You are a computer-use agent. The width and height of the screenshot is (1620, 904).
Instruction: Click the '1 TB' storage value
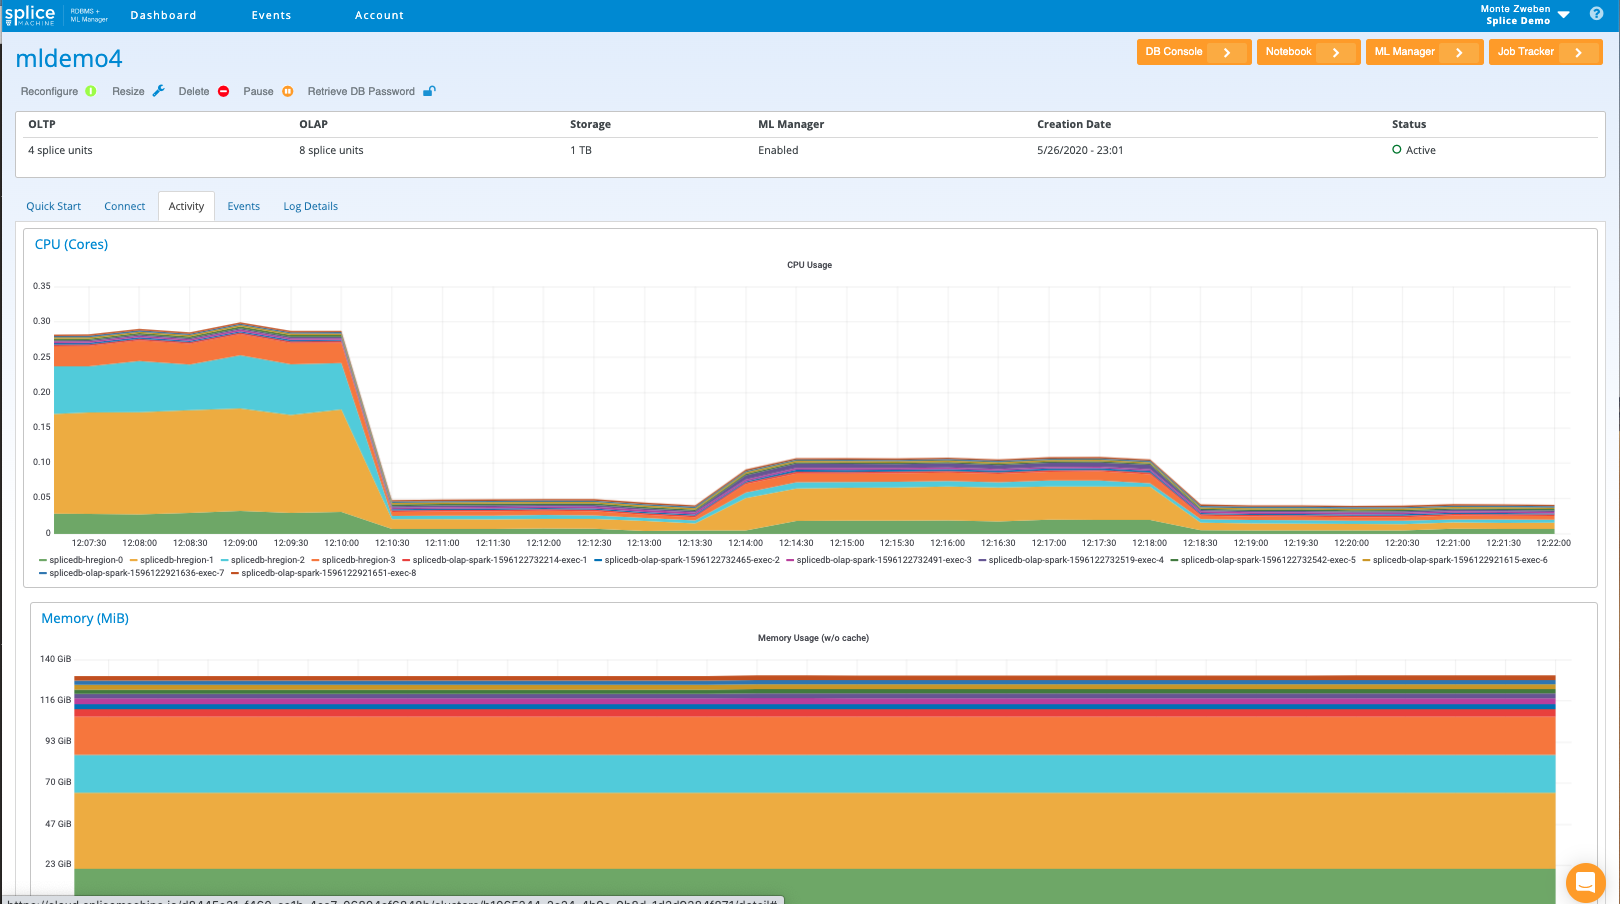[581, 150]
